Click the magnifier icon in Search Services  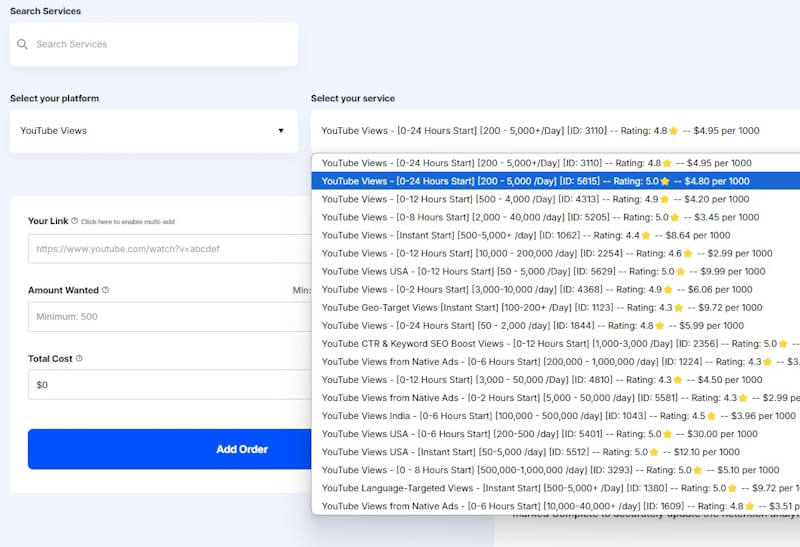[22, 45]
